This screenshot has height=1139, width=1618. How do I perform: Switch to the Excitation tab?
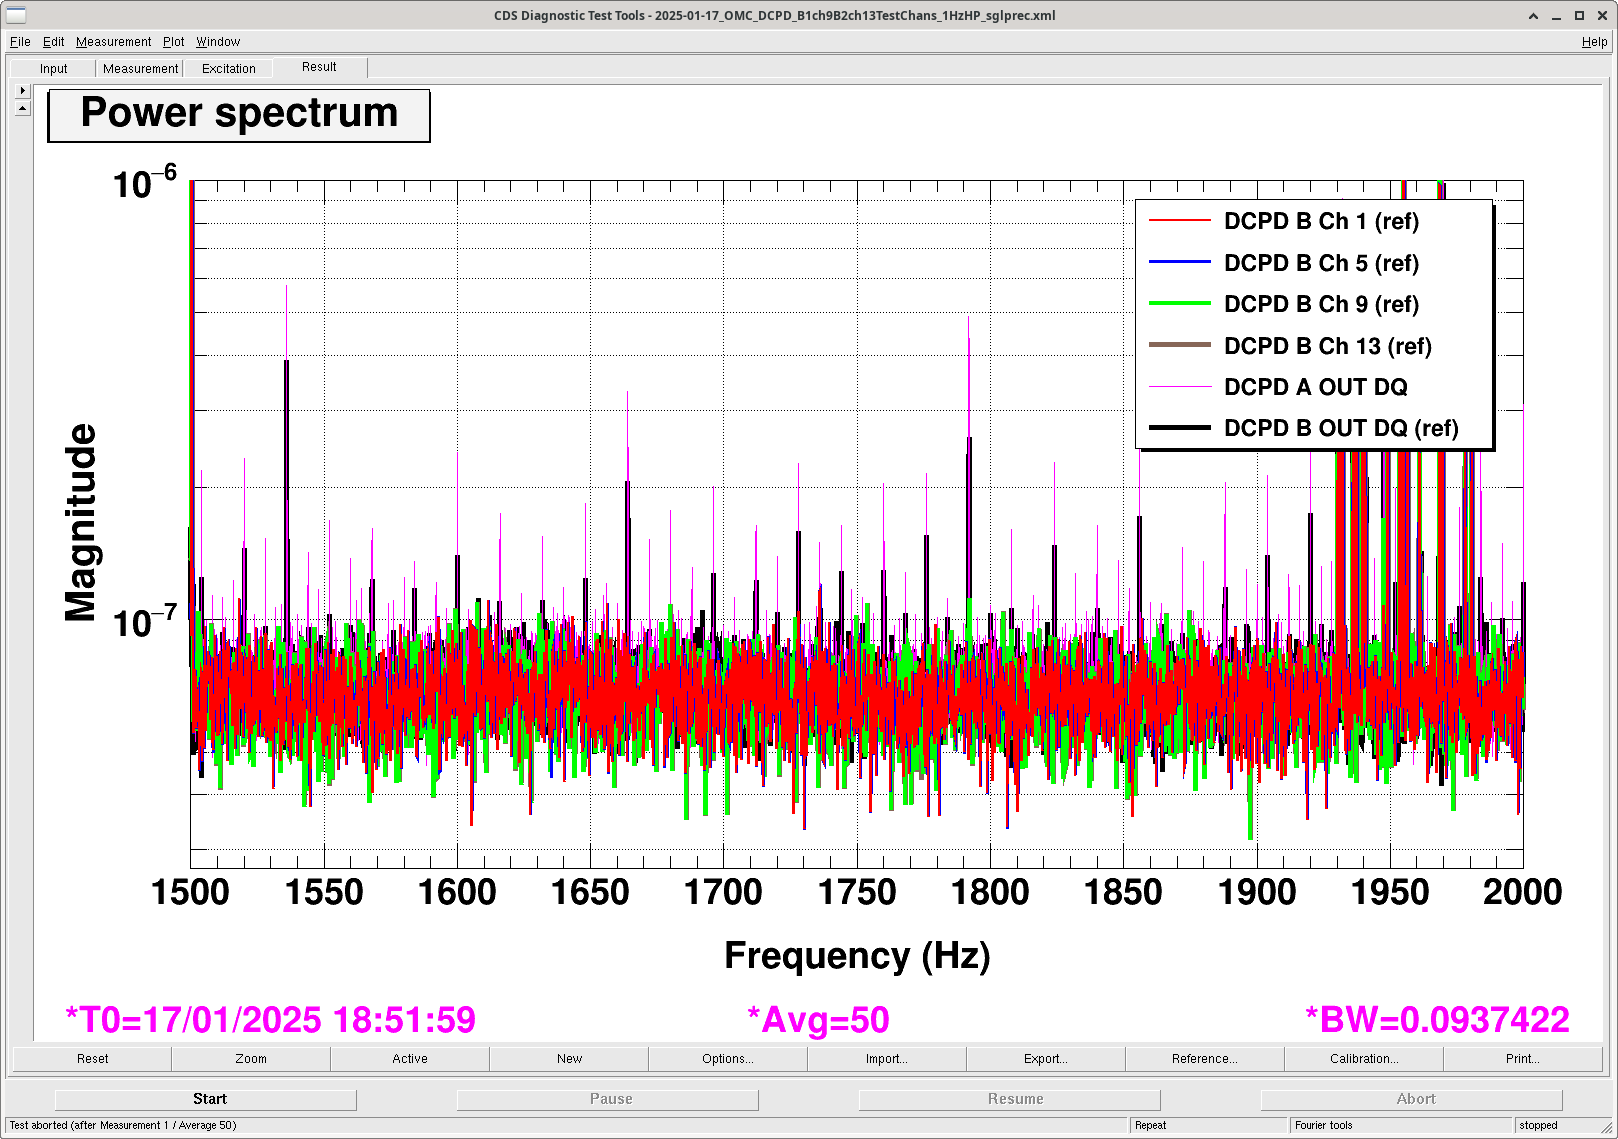tap(229, 69)
